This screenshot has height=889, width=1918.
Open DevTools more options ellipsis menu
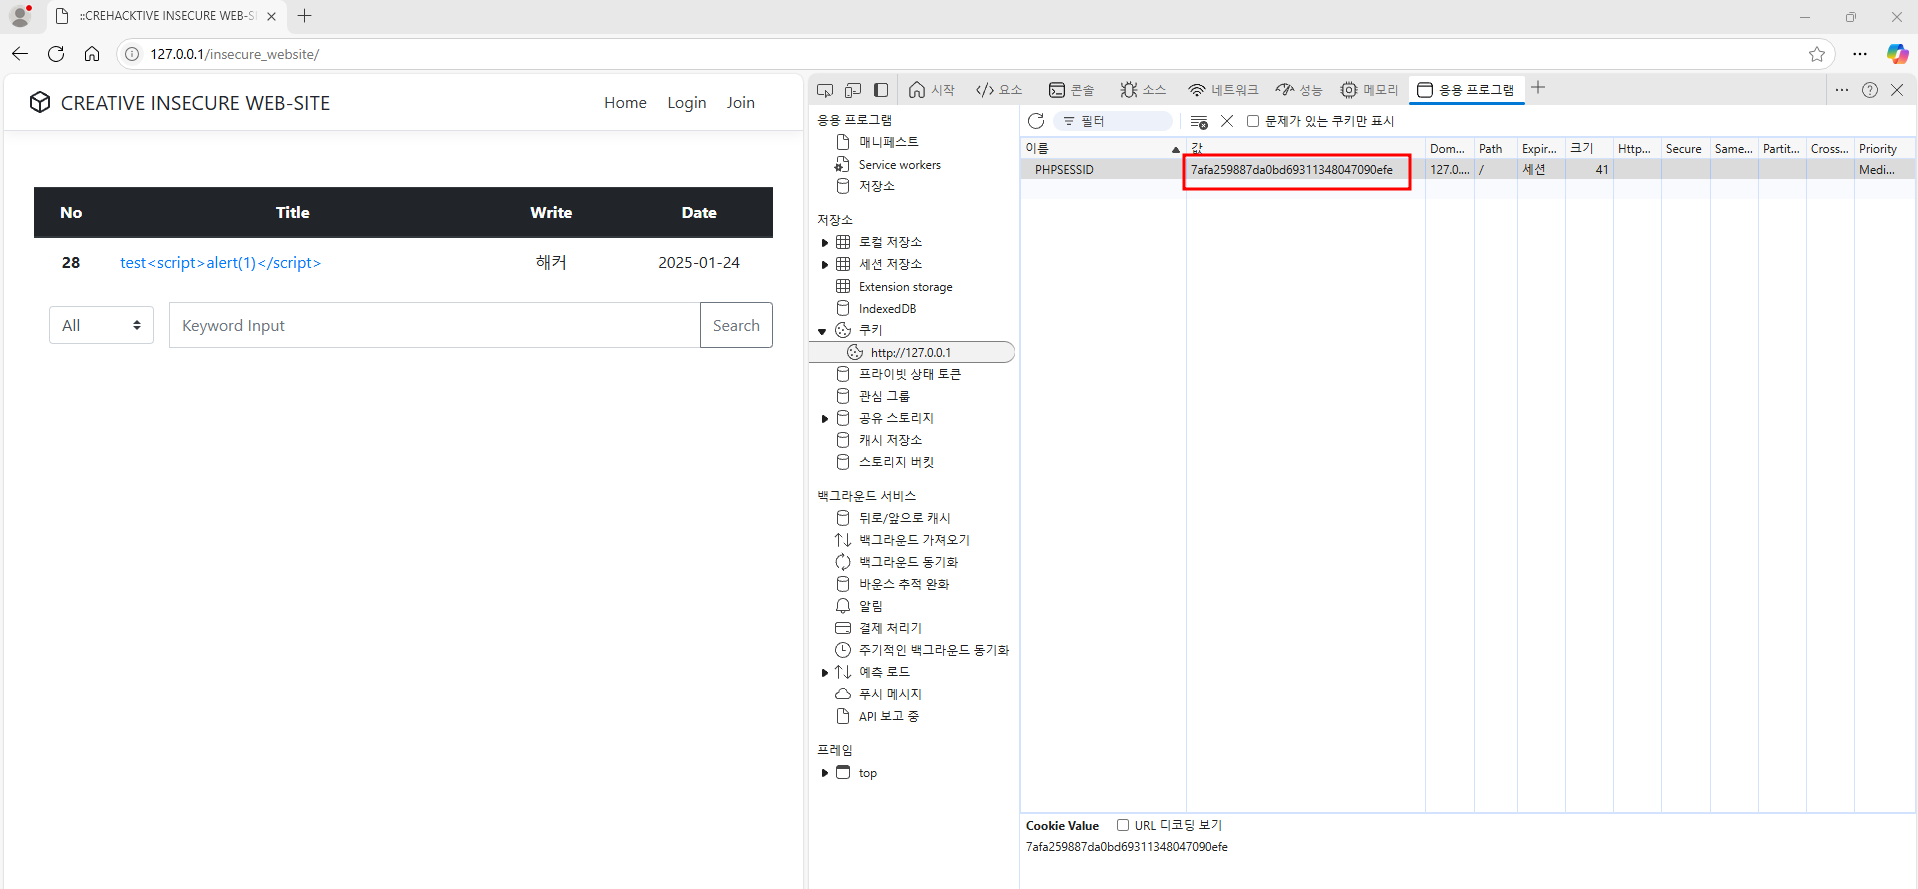(x=1842, y=90)
